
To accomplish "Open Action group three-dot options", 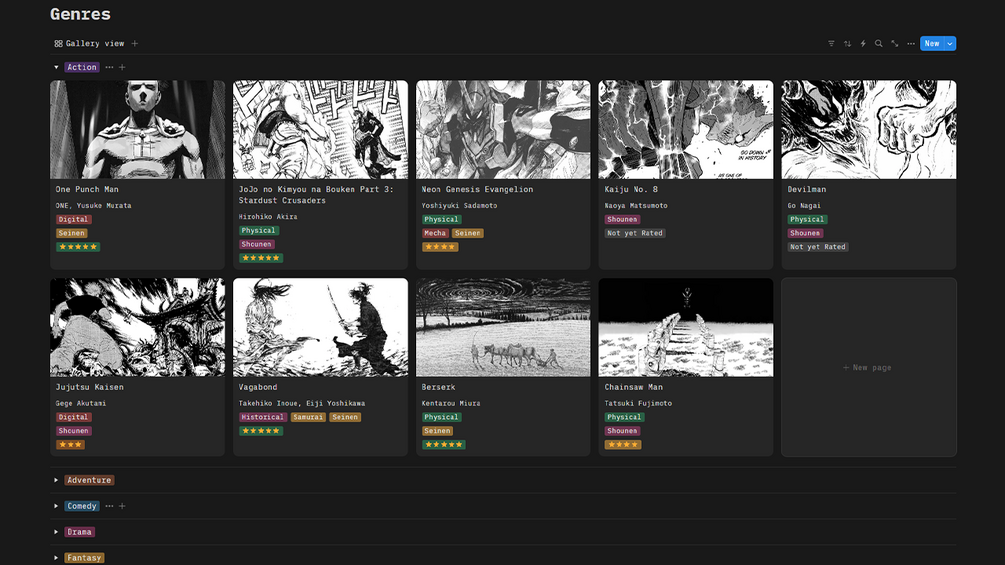I will [110, 67].
